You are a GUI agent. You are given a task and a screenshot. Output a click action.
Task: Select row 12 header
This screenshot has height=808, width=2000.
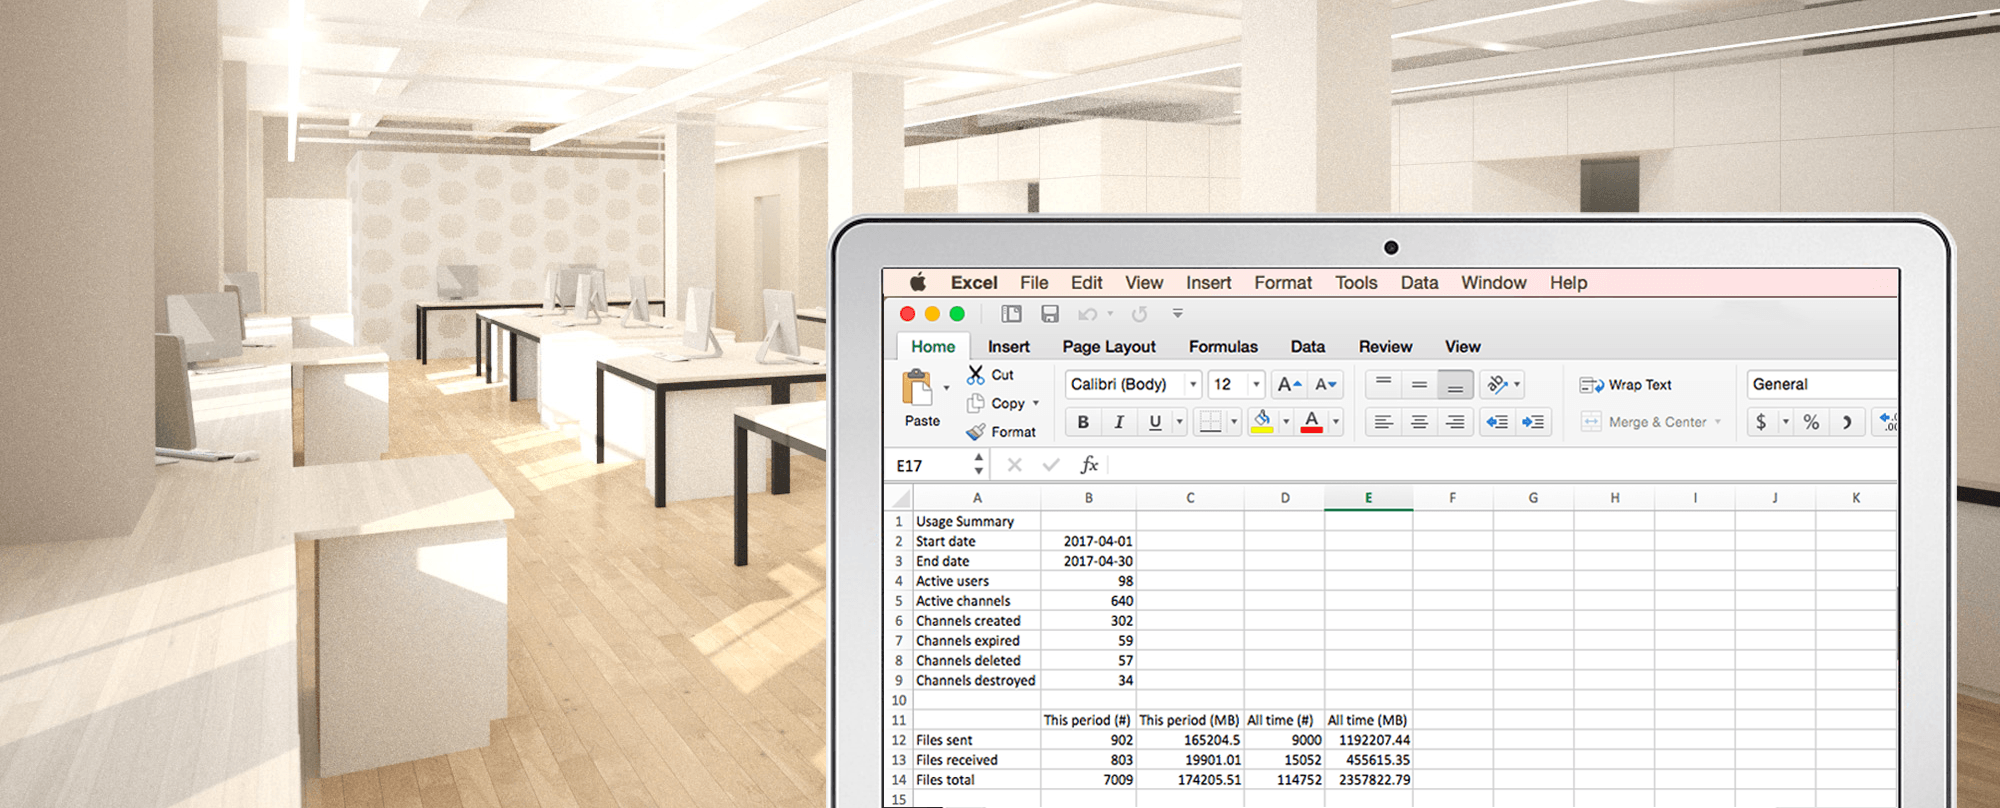point(898,740)
